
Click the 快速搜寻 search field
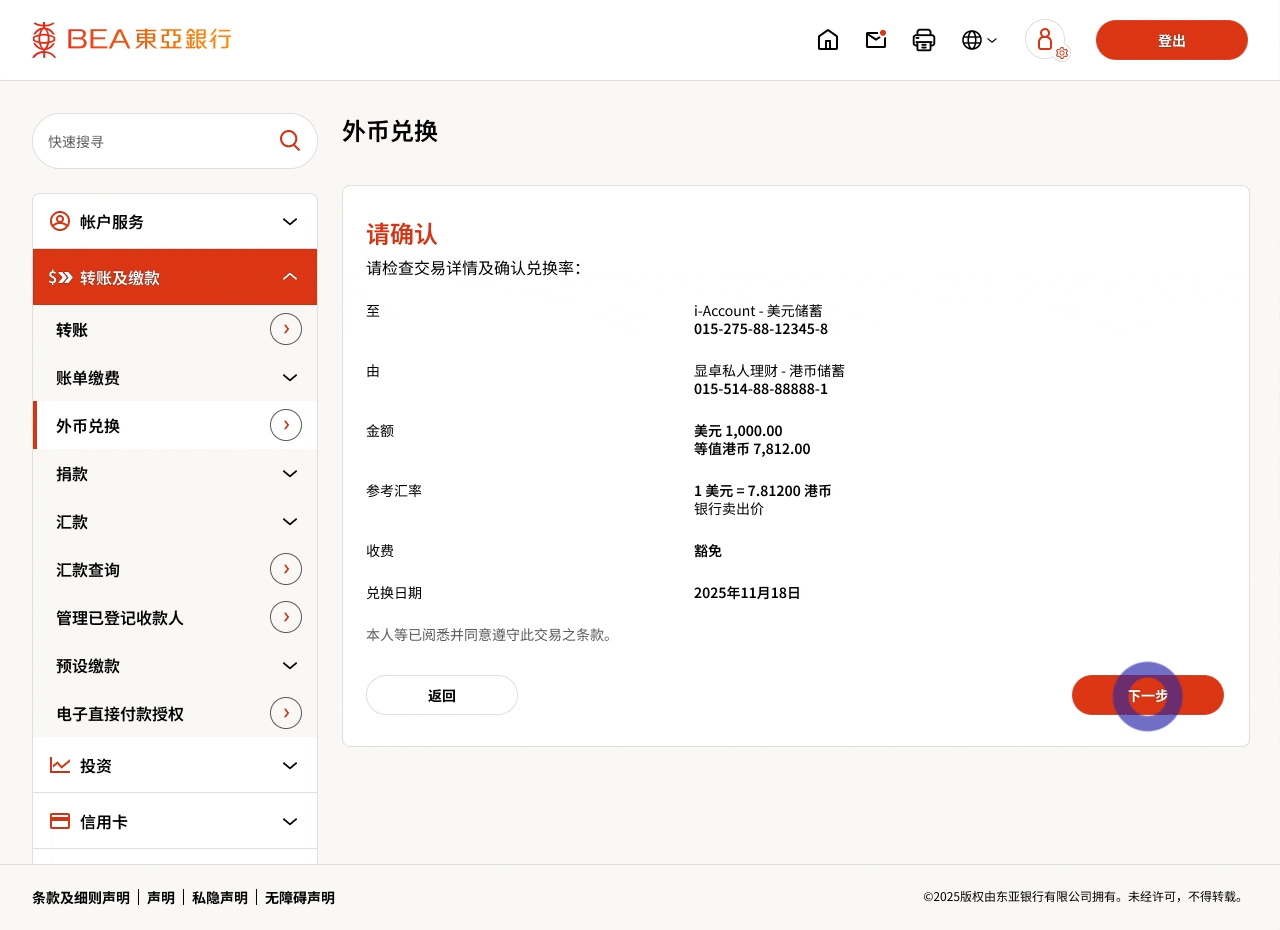(155, 142)
